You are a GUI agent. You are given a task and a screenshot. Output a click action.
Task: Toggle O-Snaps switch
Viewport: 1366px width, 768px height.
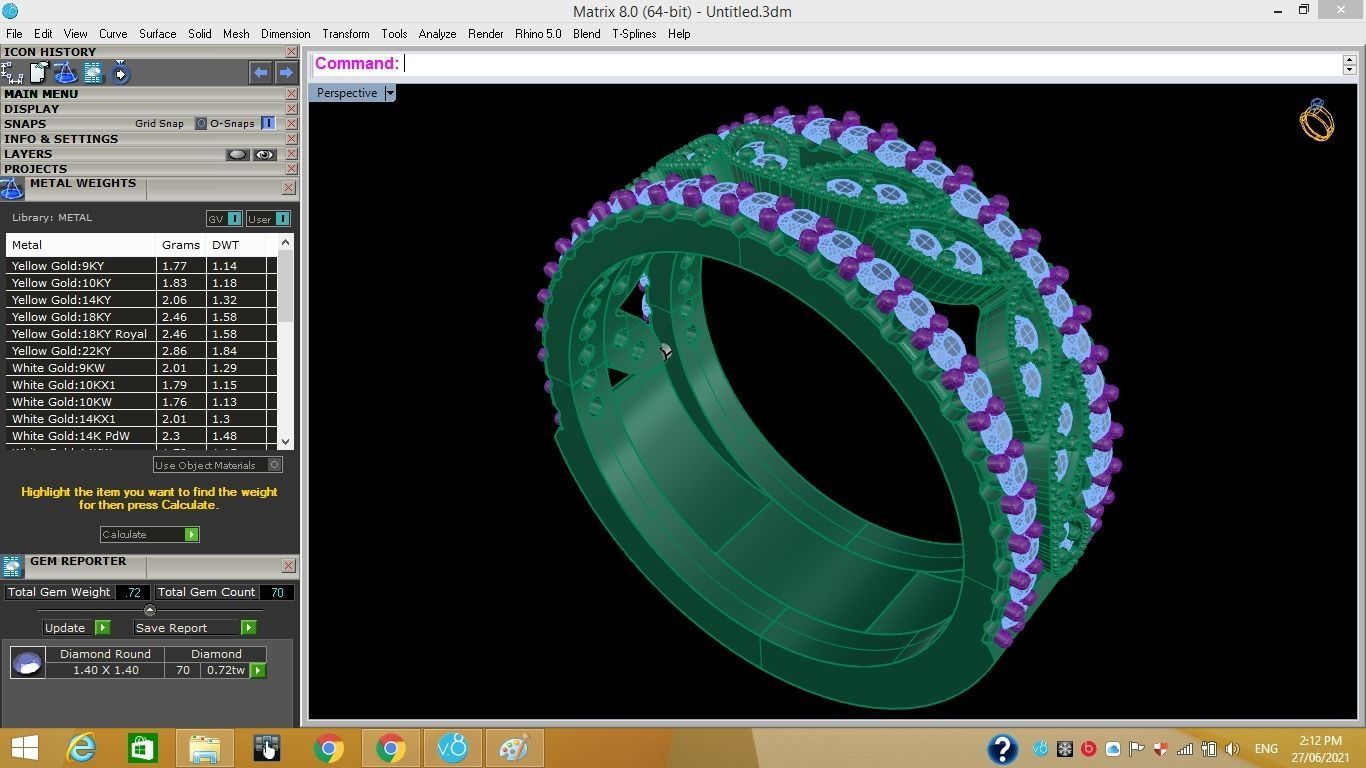click(x=268, y=124)
